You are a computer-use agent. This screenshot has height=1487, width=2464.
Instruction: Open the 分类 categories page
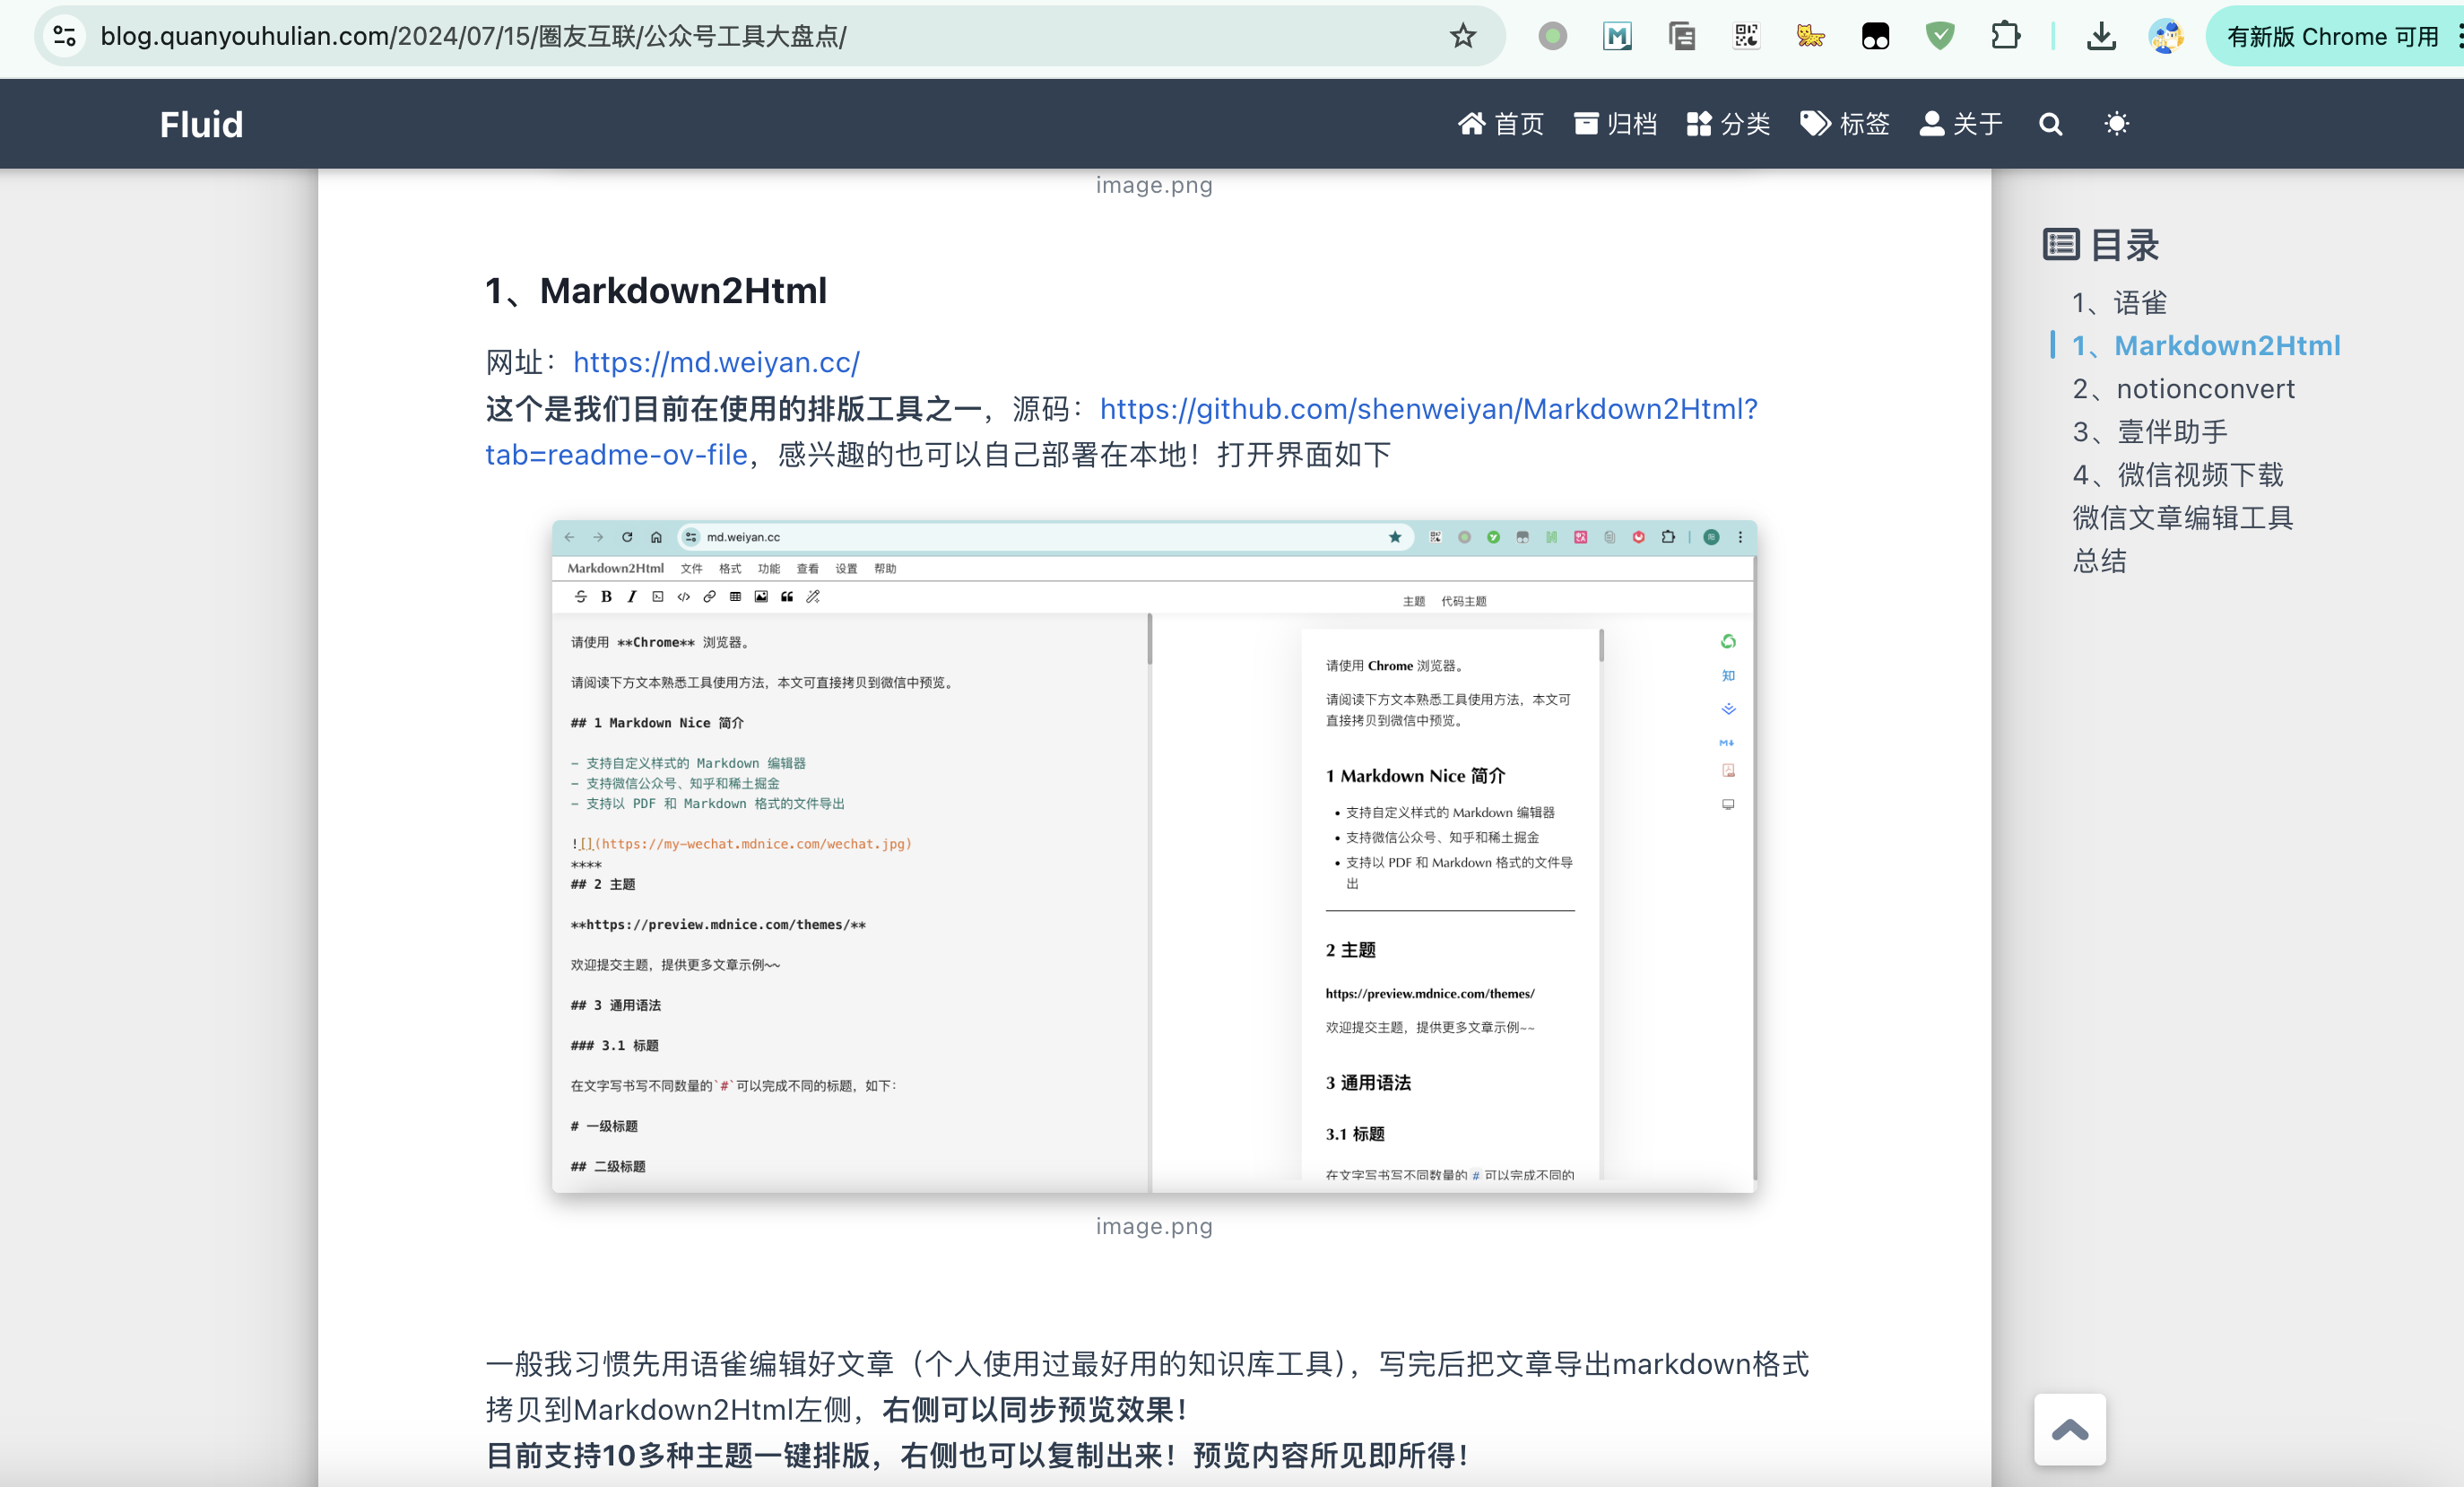[x=1728, y=124]
